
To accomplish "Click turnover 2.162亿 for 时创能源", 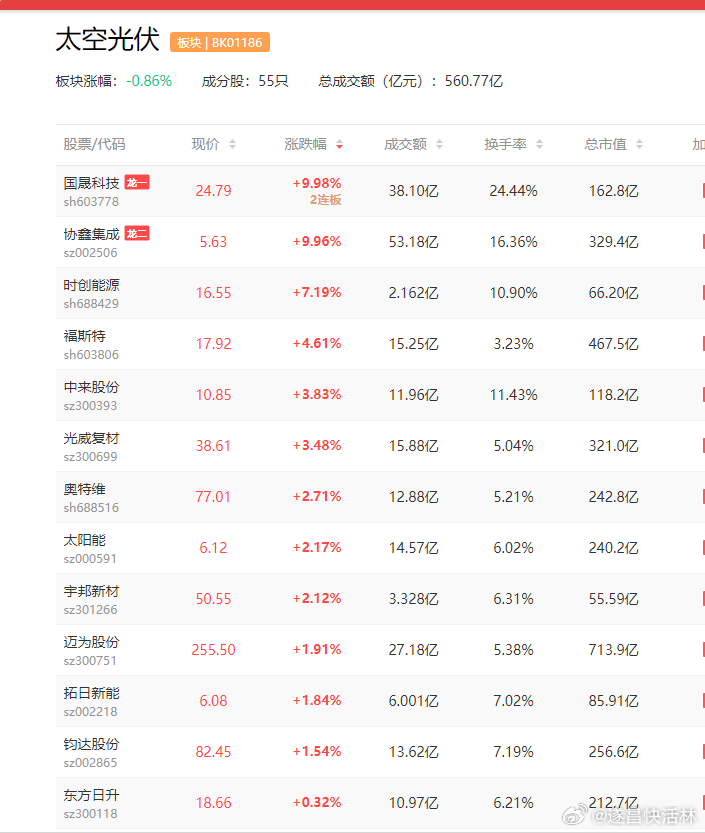I will 413,293.
